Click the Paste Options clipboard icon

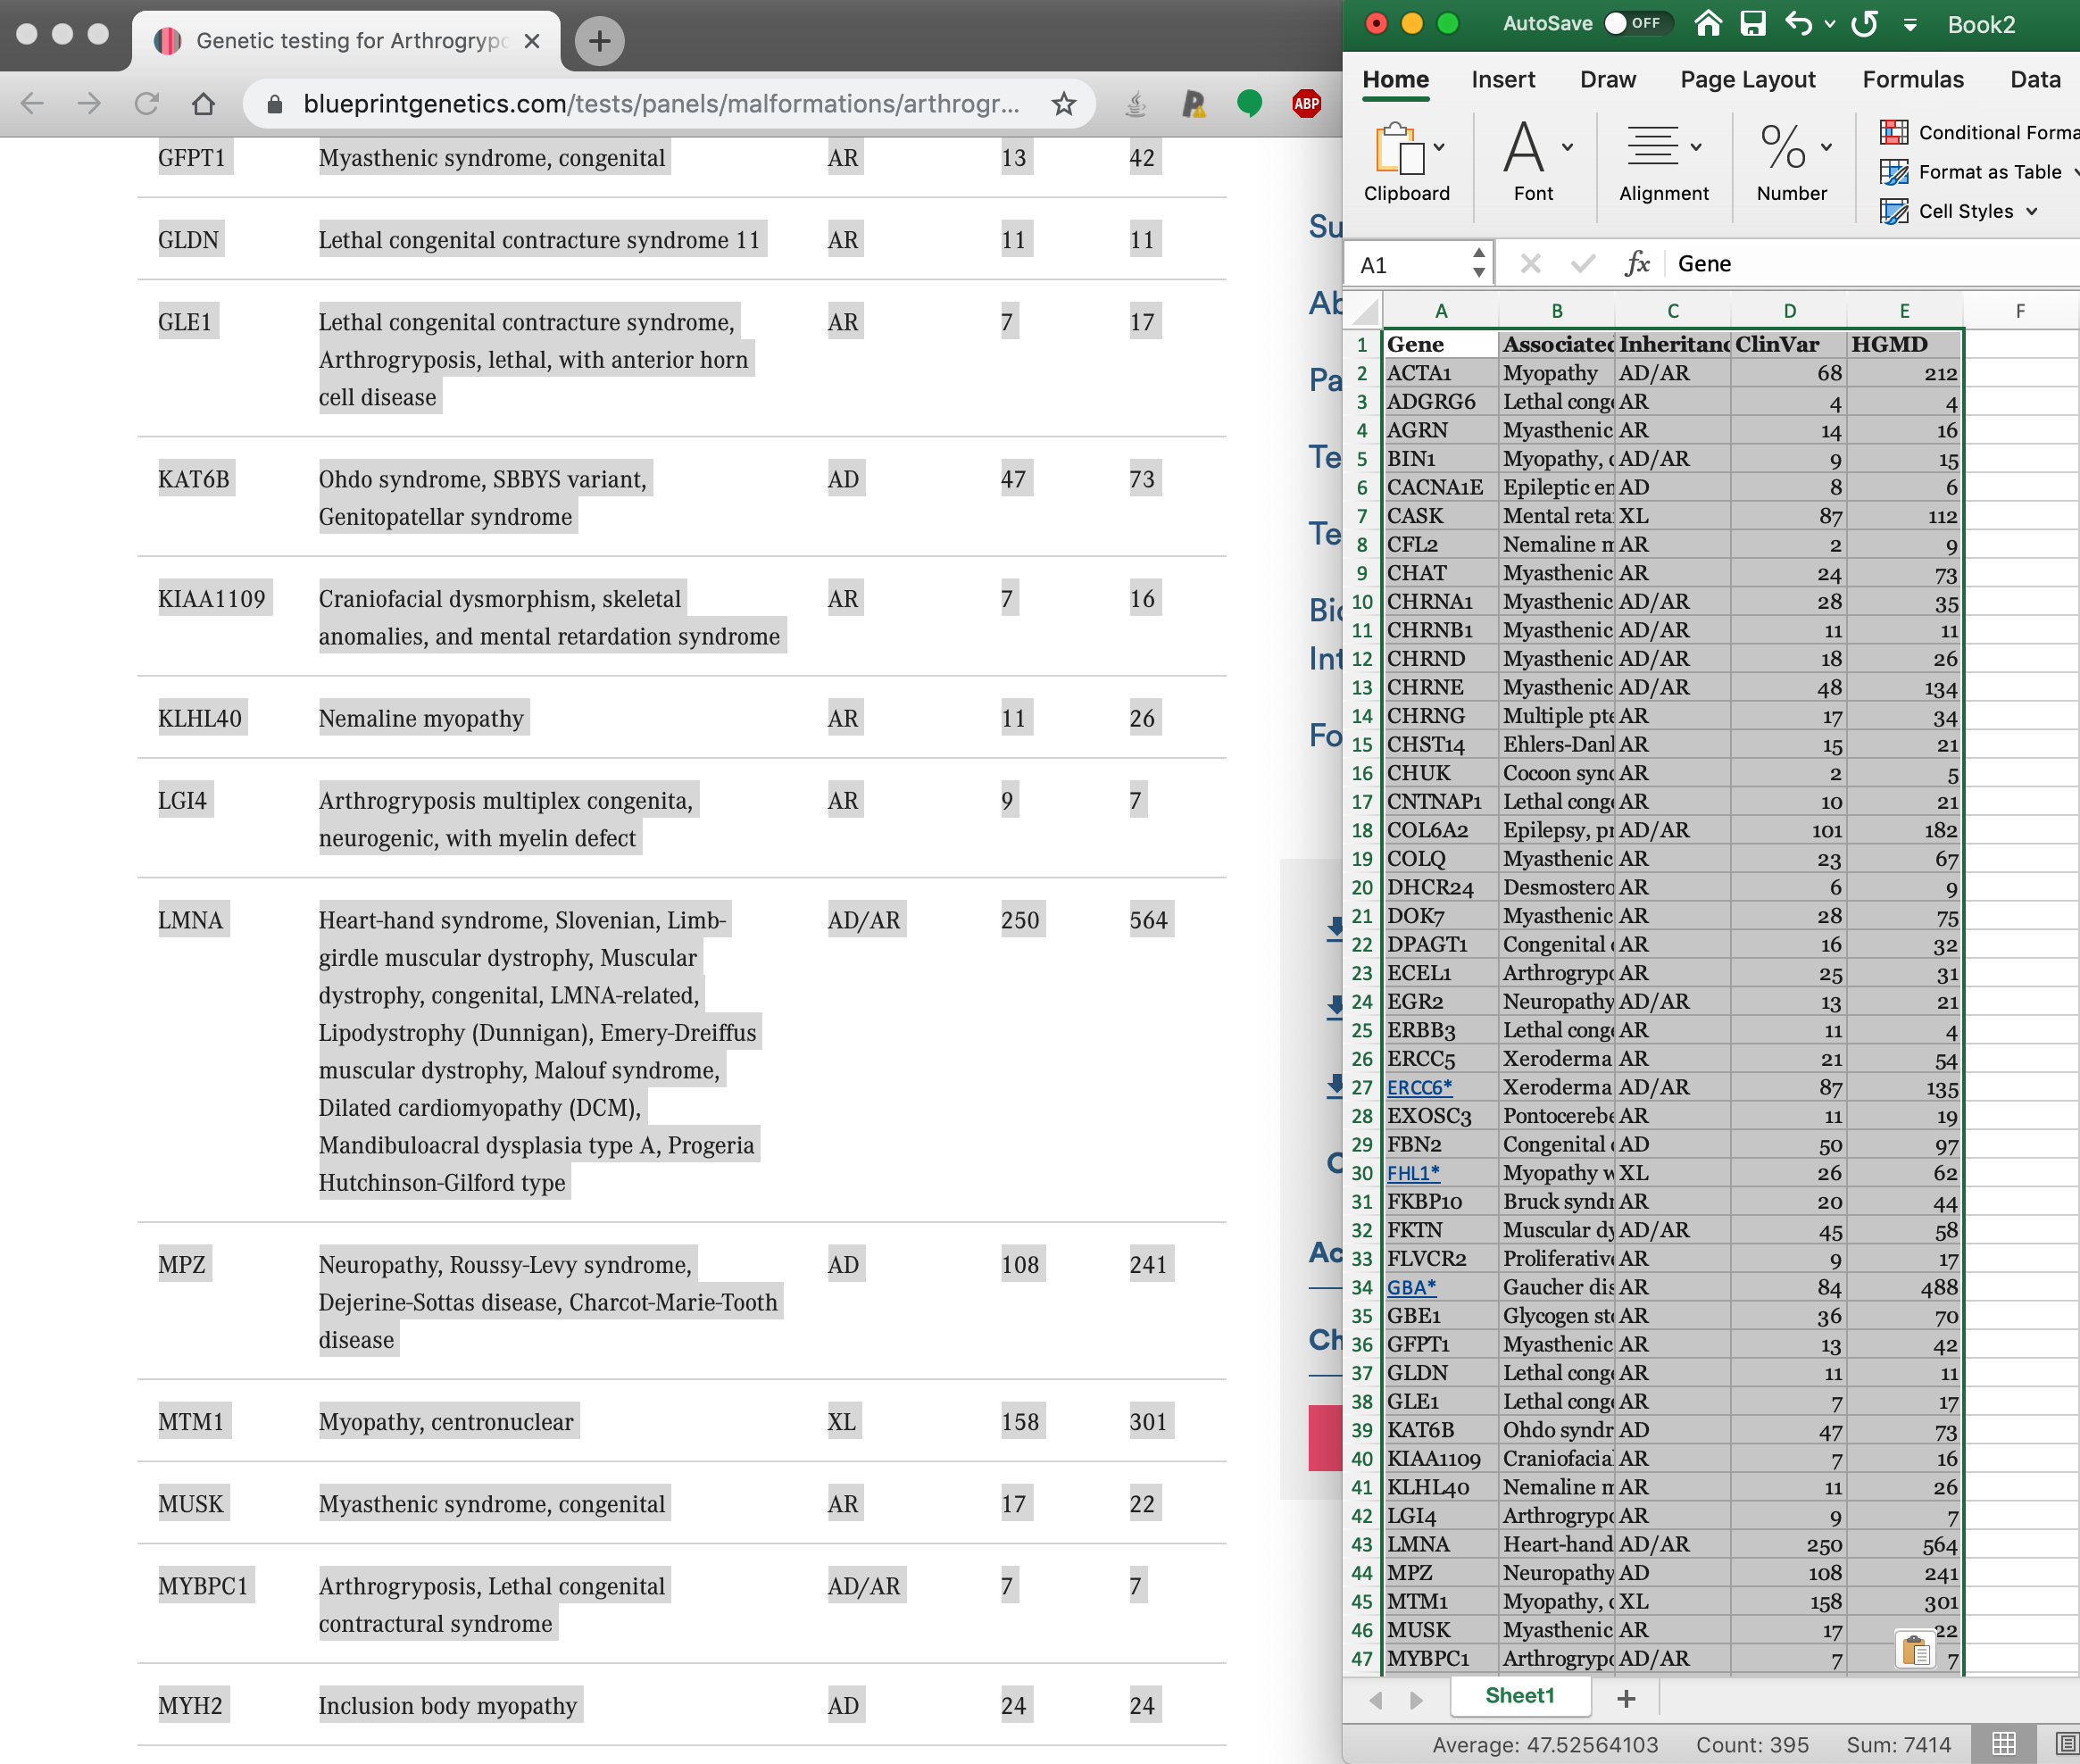tap(1915, 1650)
